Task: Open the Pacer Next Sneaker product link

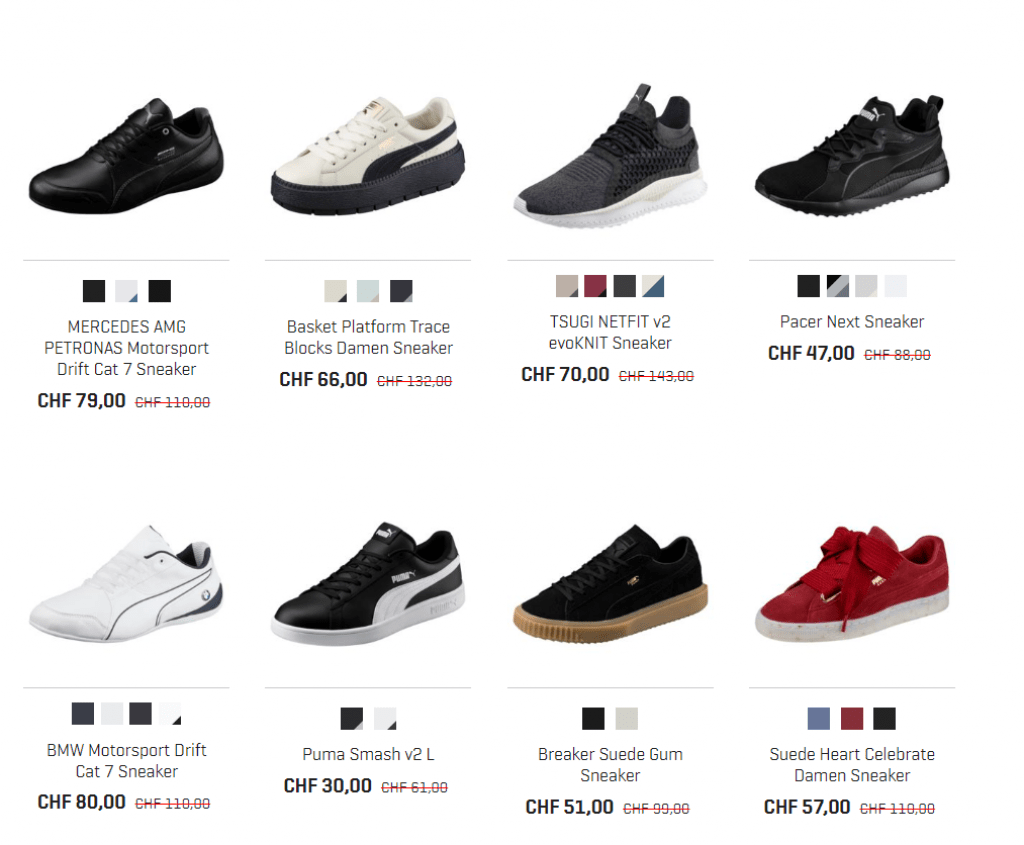Action: tap(852, 321)
